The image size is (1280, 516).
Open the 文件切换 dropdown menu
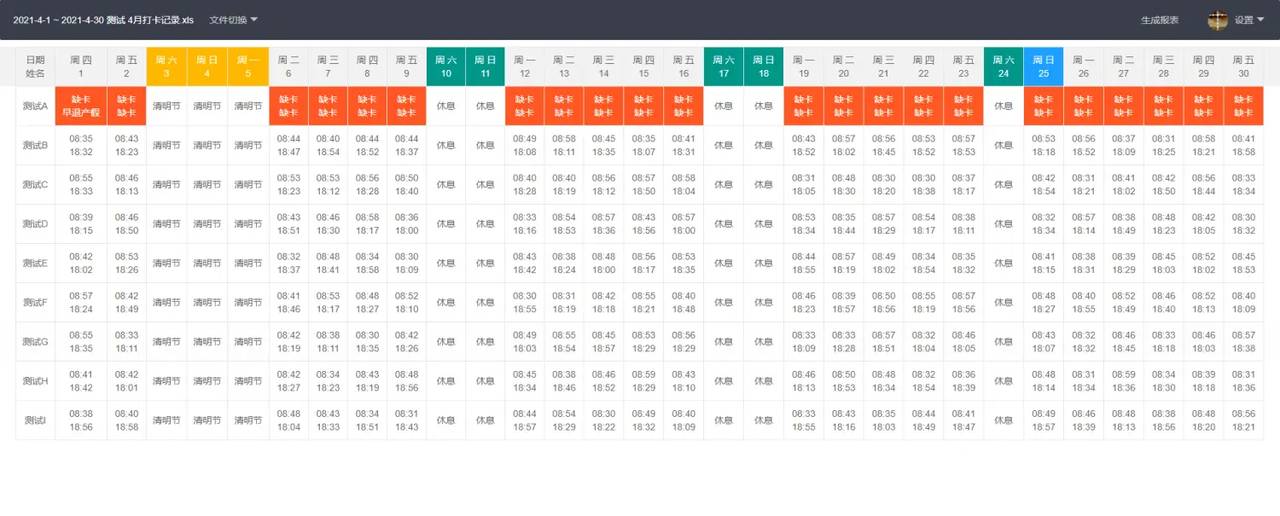click(233, 20)
